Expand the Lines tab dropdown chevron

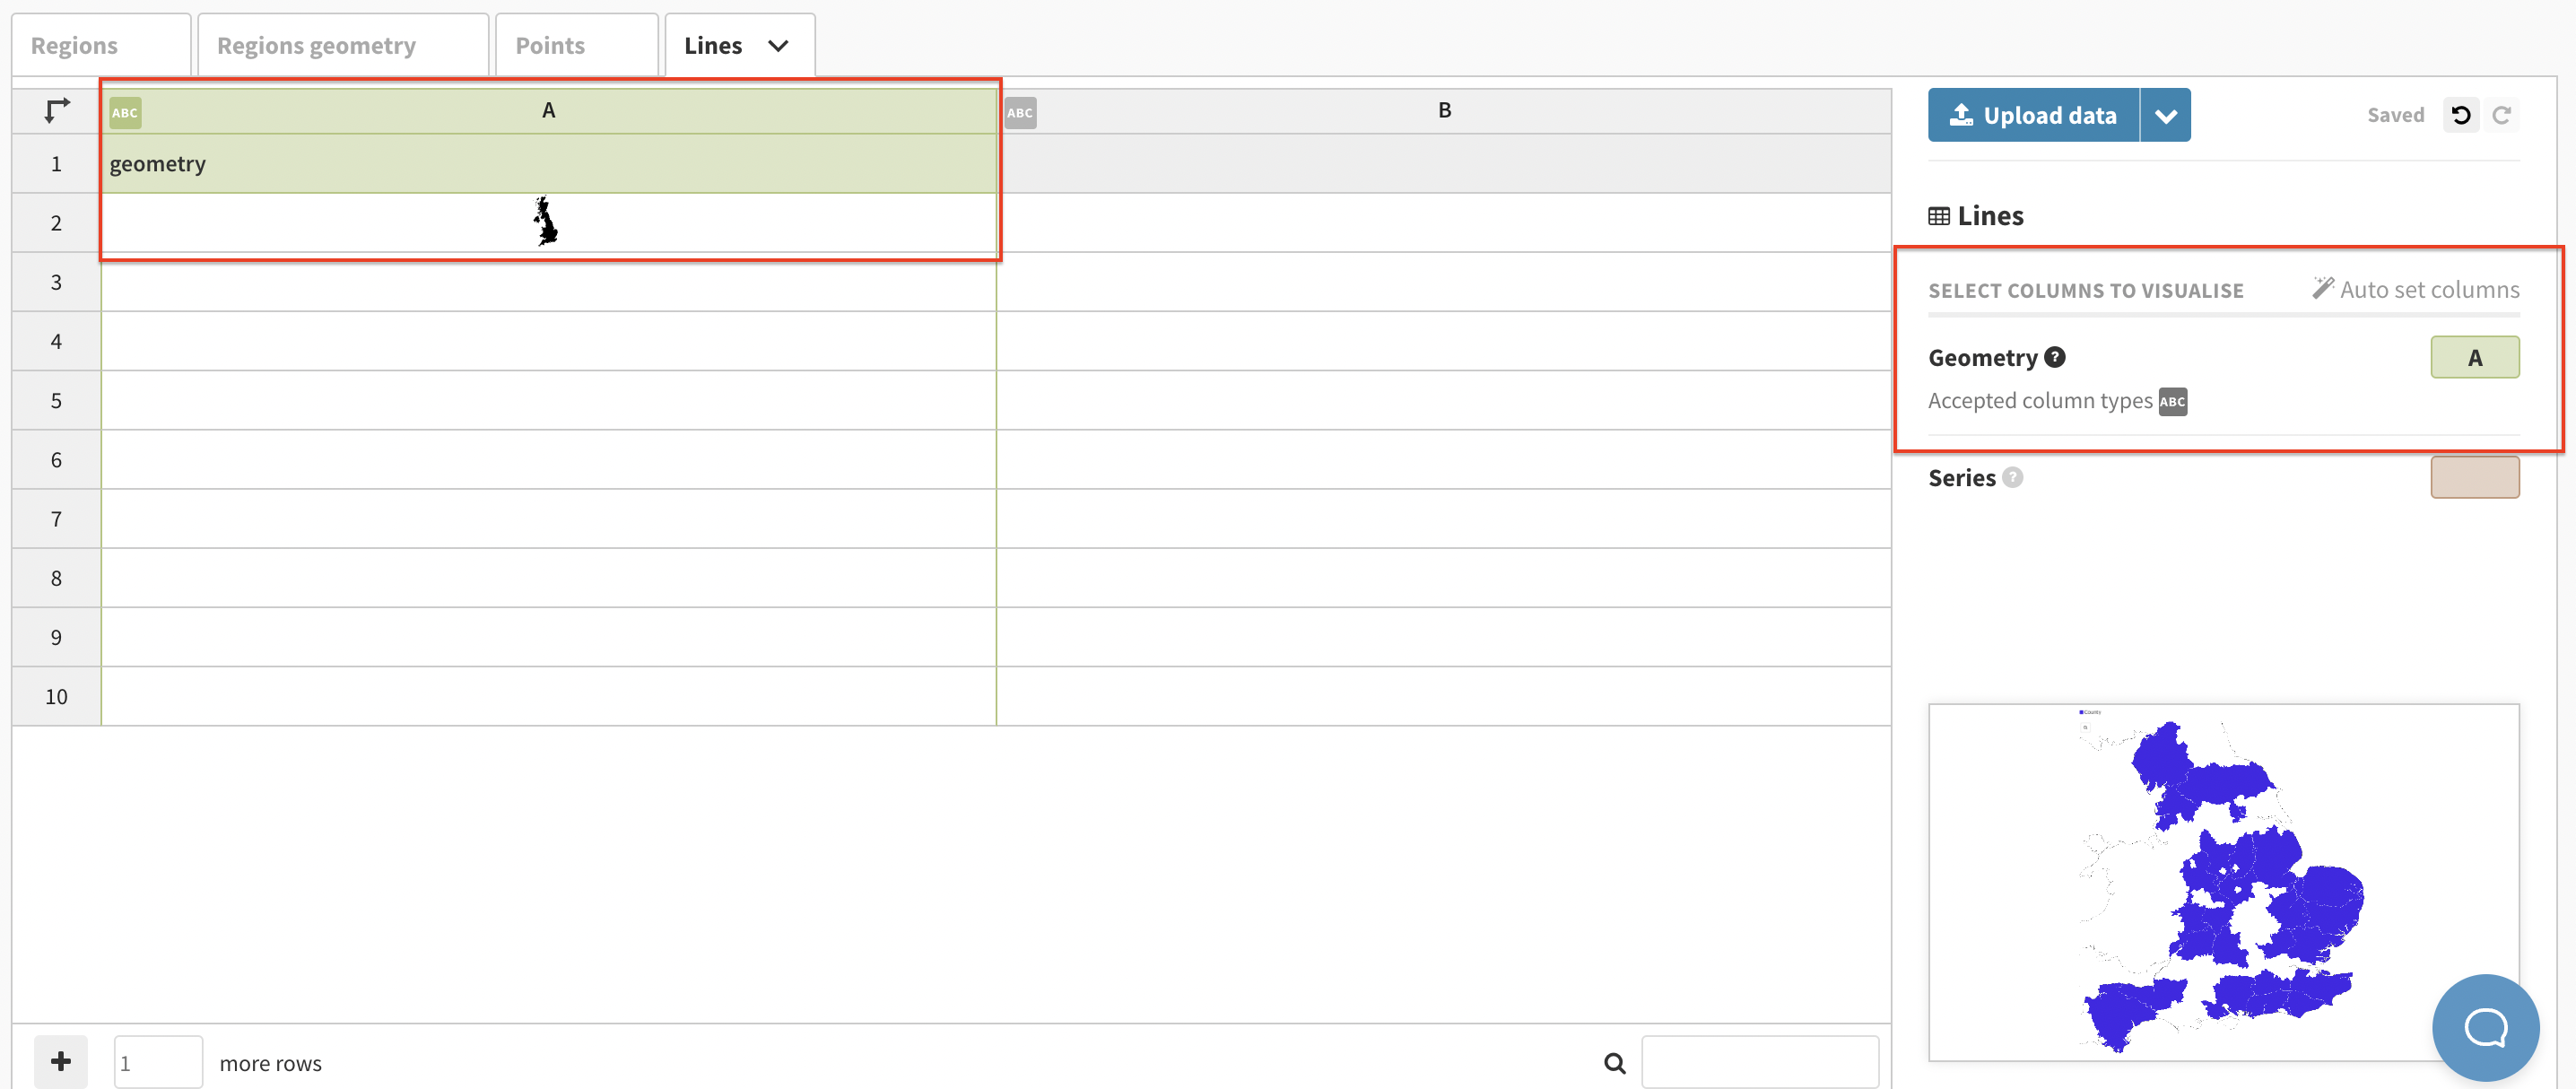coord(778,46)
